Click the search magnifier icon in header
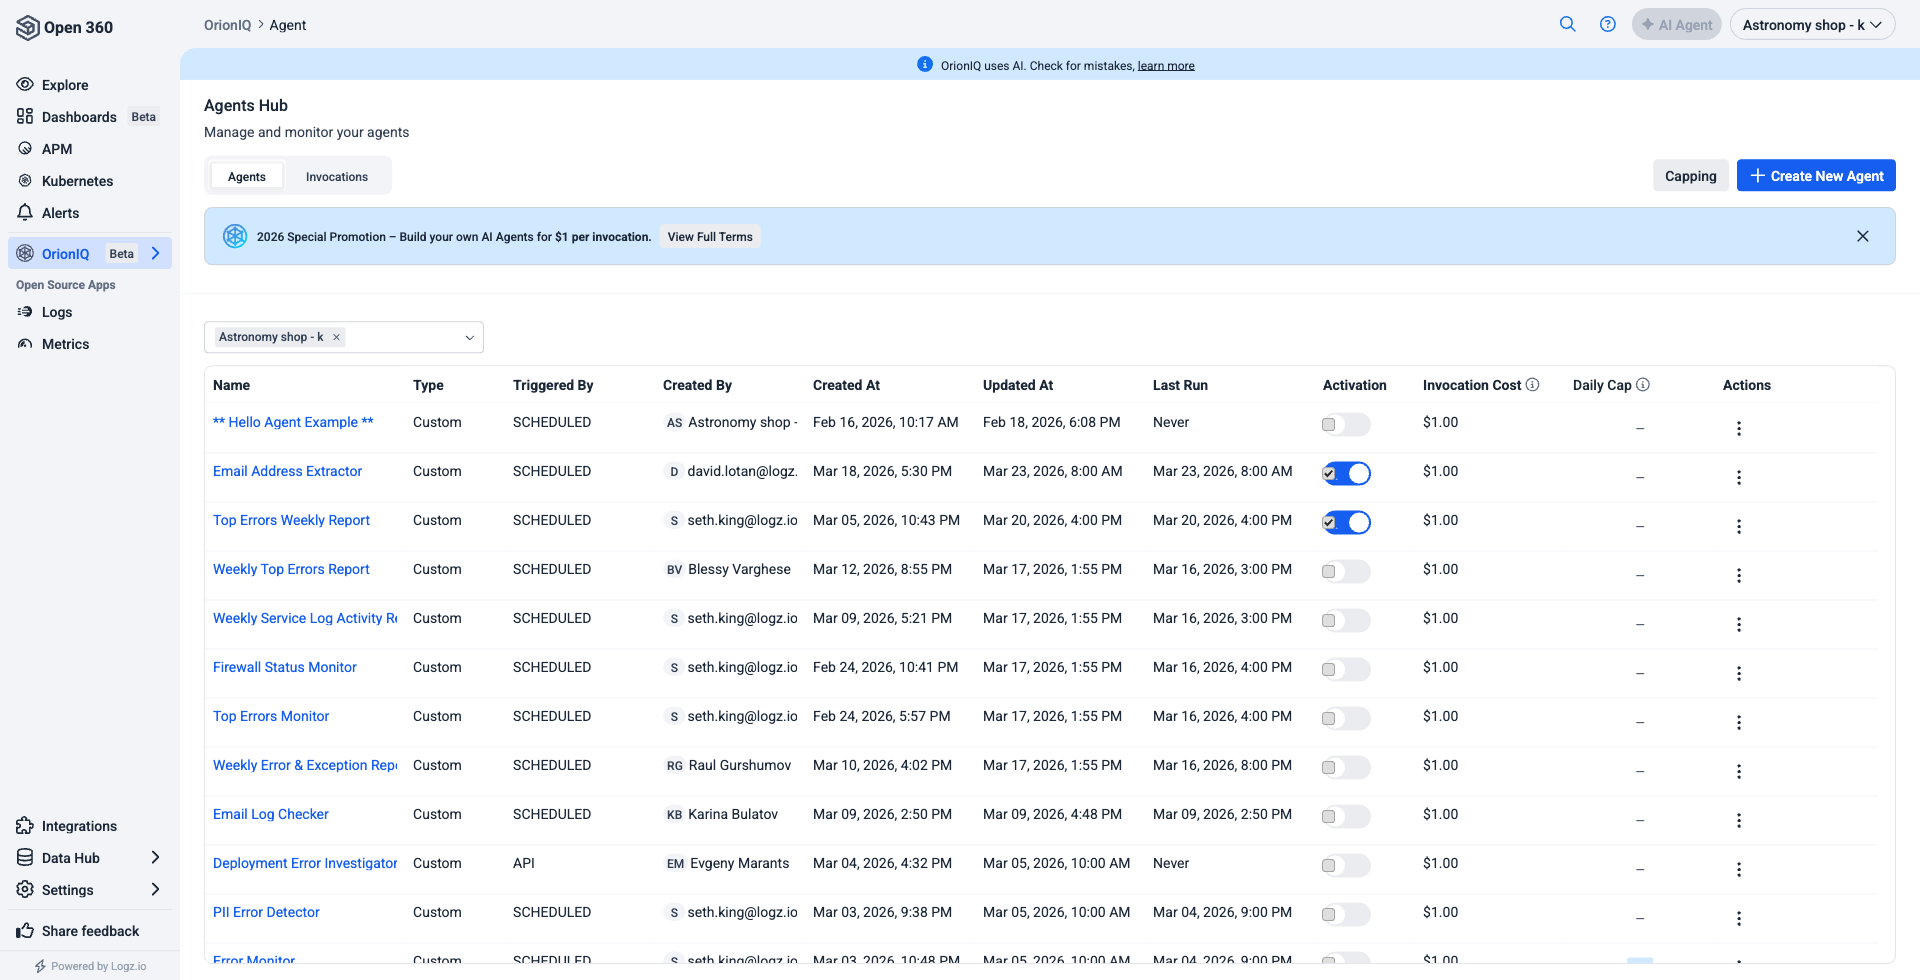This screenshot has height=980, width=1920. click(1567, 25)
